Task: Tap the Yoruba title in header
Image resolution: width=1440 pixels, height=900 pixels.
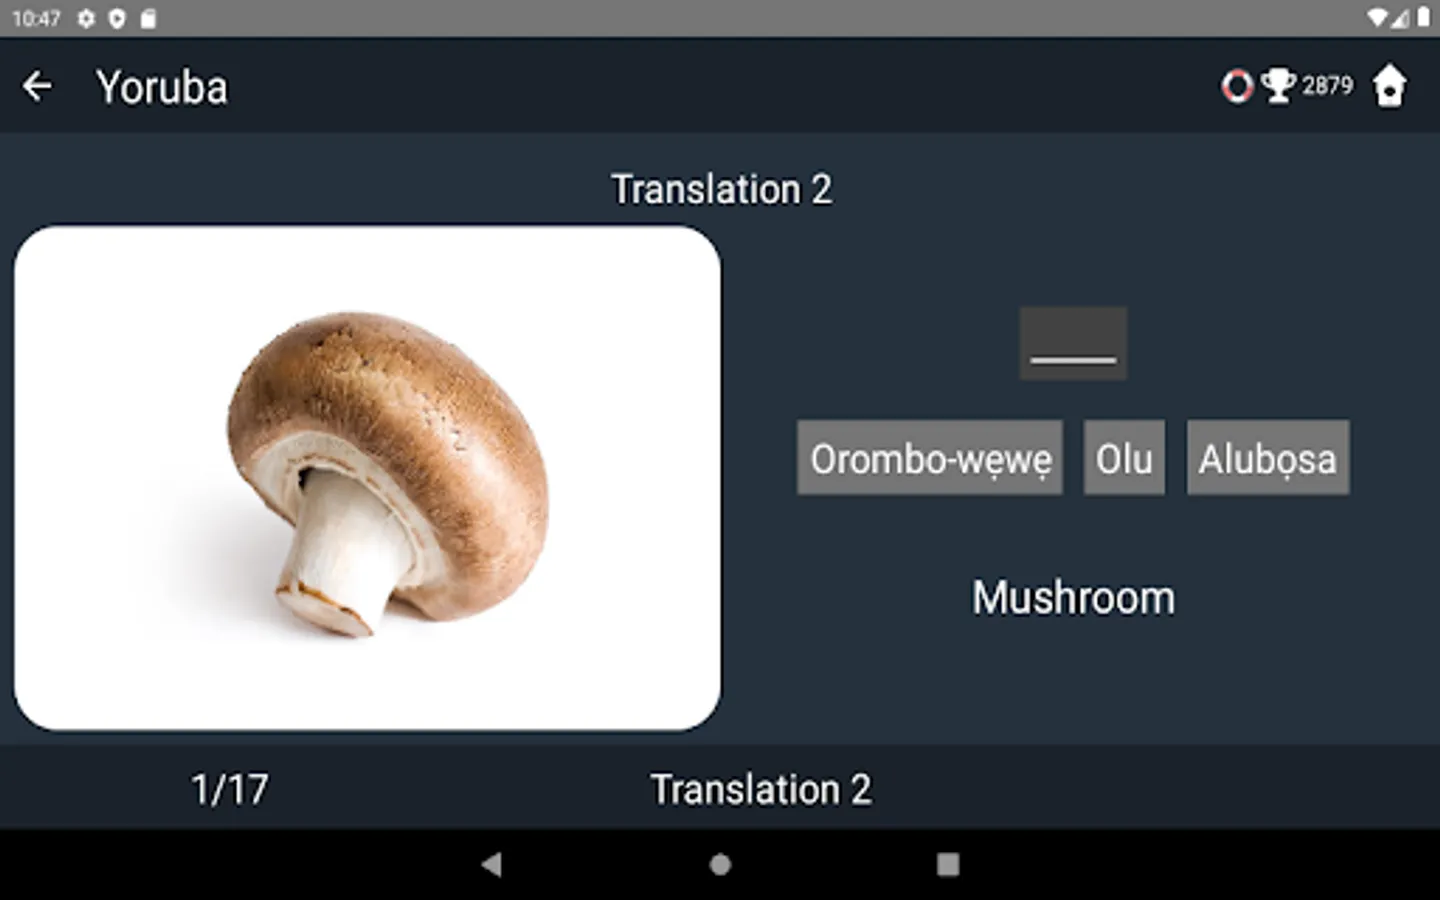Action: (x=162, y=88)
